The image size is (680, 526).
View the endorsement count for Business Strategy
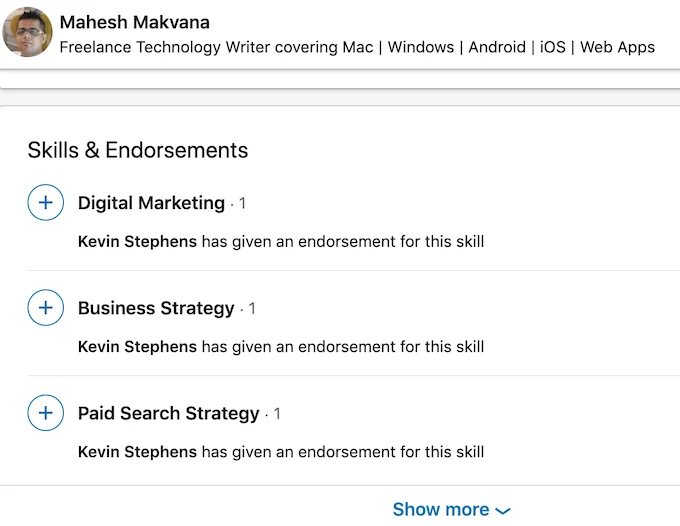click(252, 309)
